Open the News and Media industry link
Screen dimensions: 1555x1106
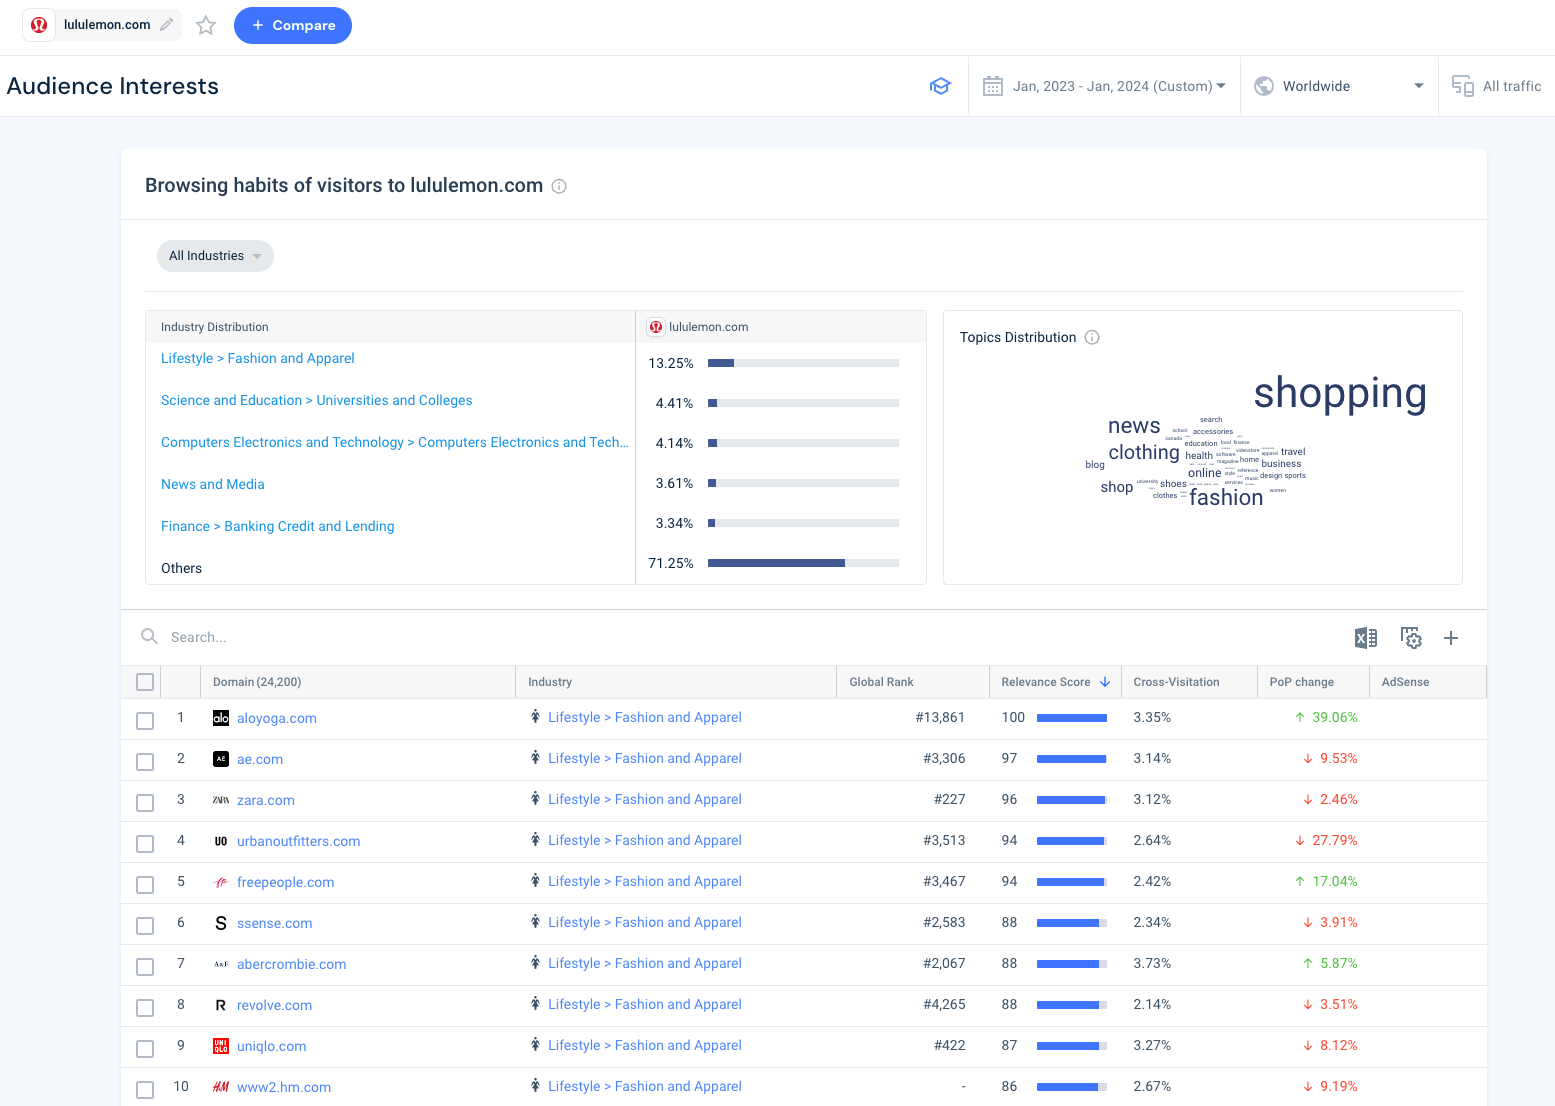point(213,484)
